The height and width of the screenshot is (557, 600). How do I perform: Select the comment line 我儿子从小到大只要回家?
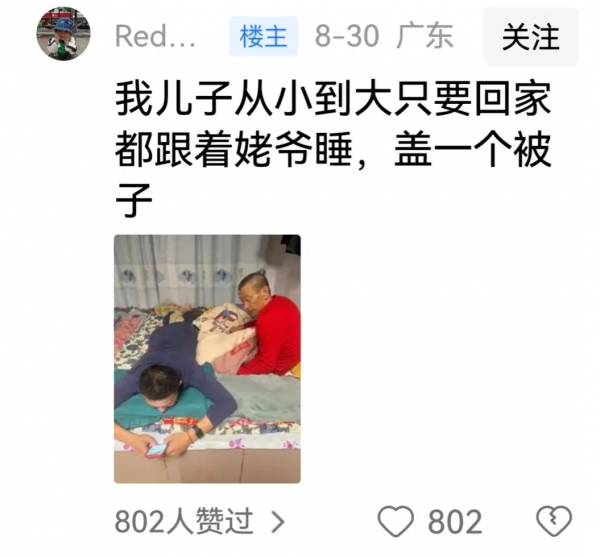(333, 99)
